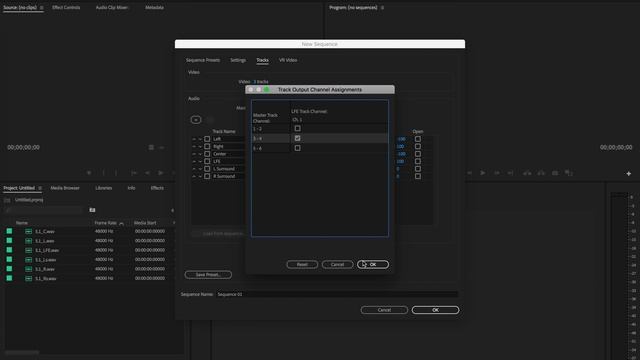Open the Project panel menu icon
The image size is (640, 360).
(40, 188)
